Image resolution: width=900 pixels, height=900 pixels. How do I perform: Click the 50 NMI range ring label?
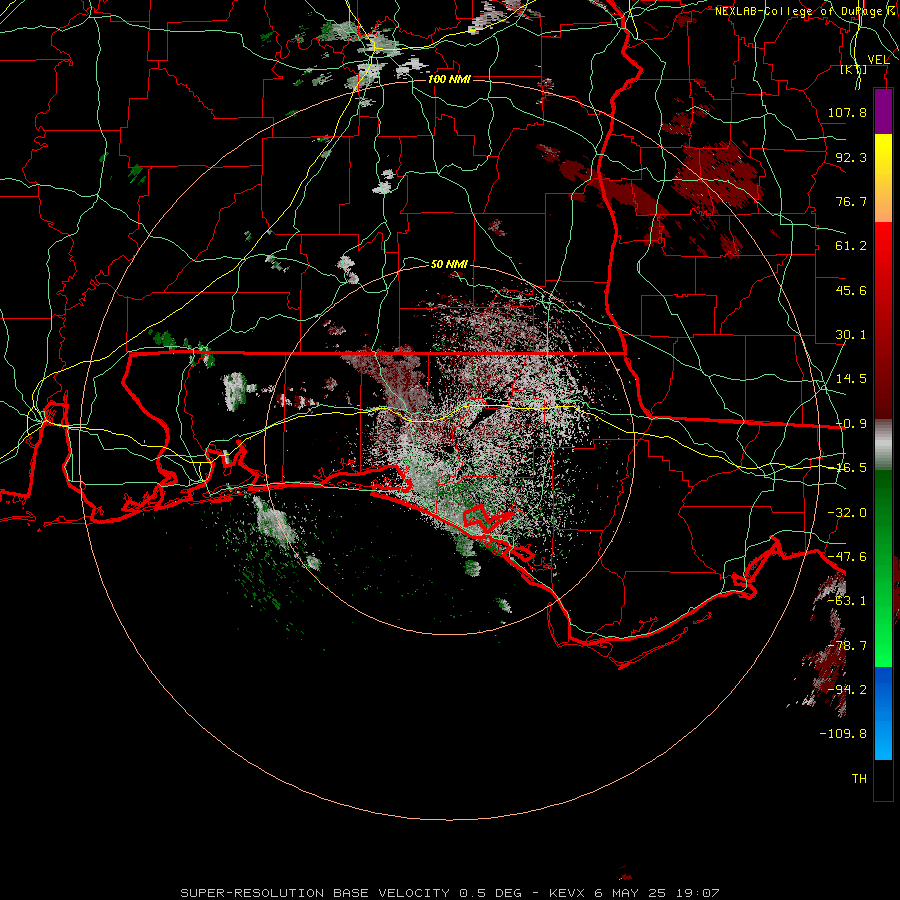(449, 264)
